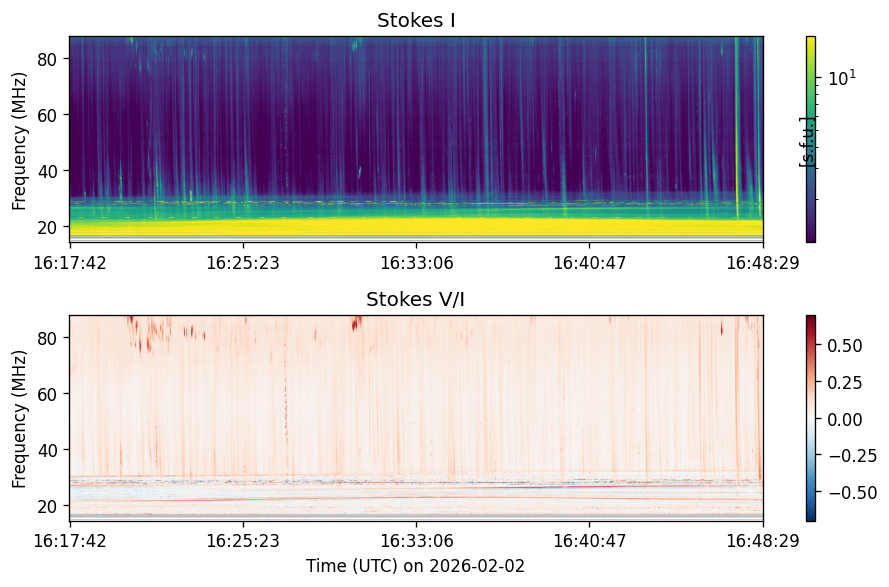
Task: Click the 0.50 colorbar tick label
Action: (845, 345)
